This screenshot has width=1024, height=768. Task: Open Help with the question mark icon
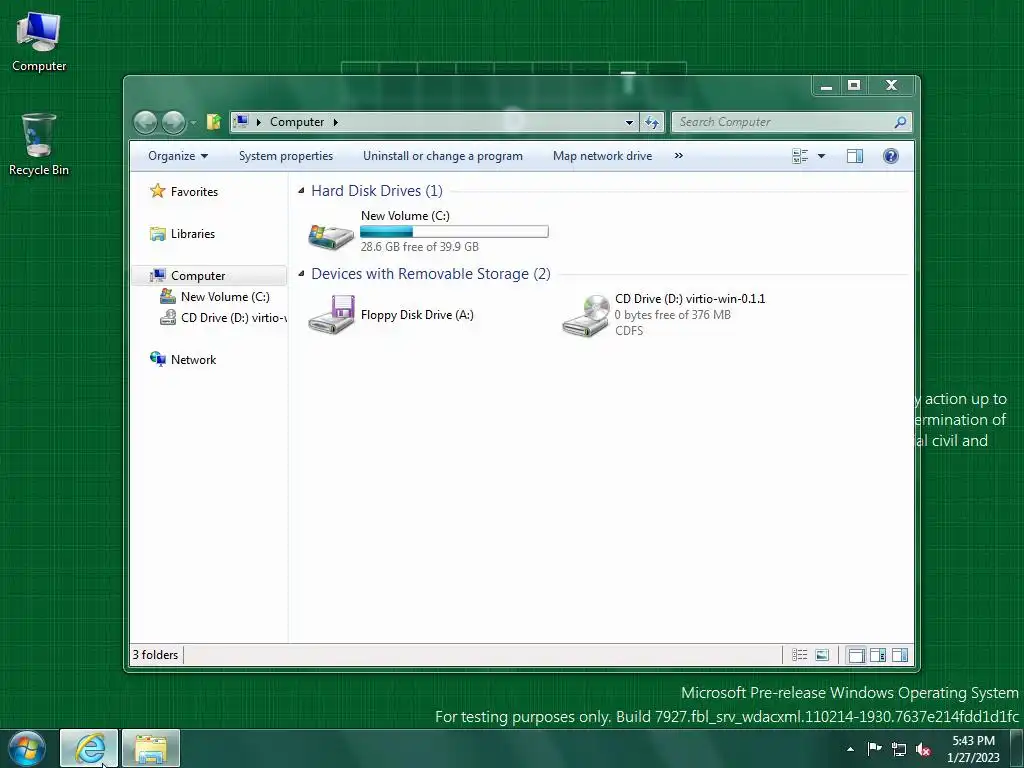[x=890, y=156]
